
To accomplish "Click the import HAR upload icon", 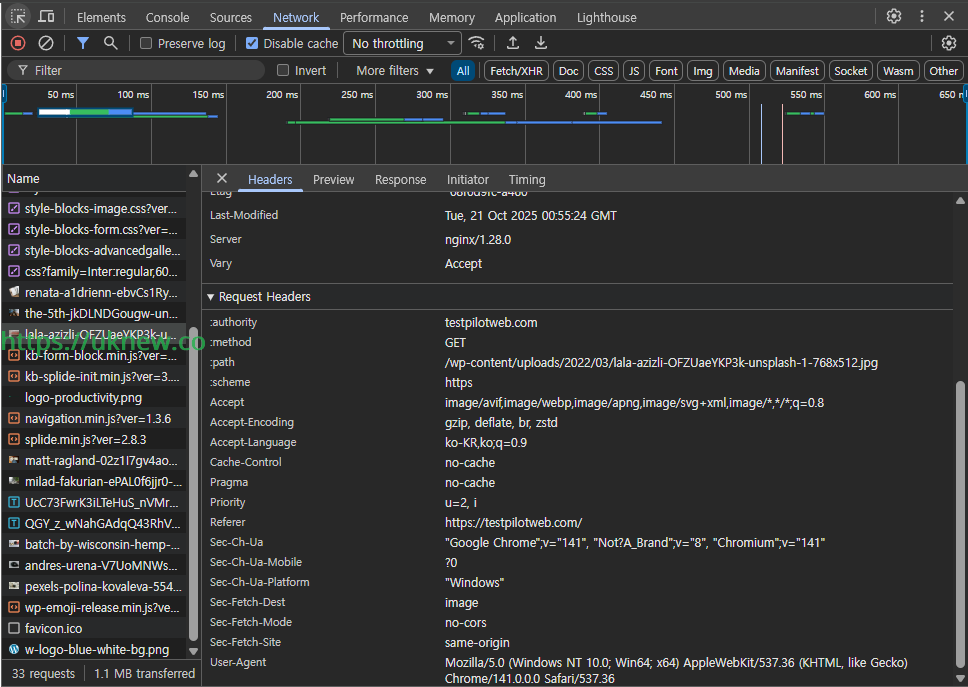I will (x=513, y=43).
